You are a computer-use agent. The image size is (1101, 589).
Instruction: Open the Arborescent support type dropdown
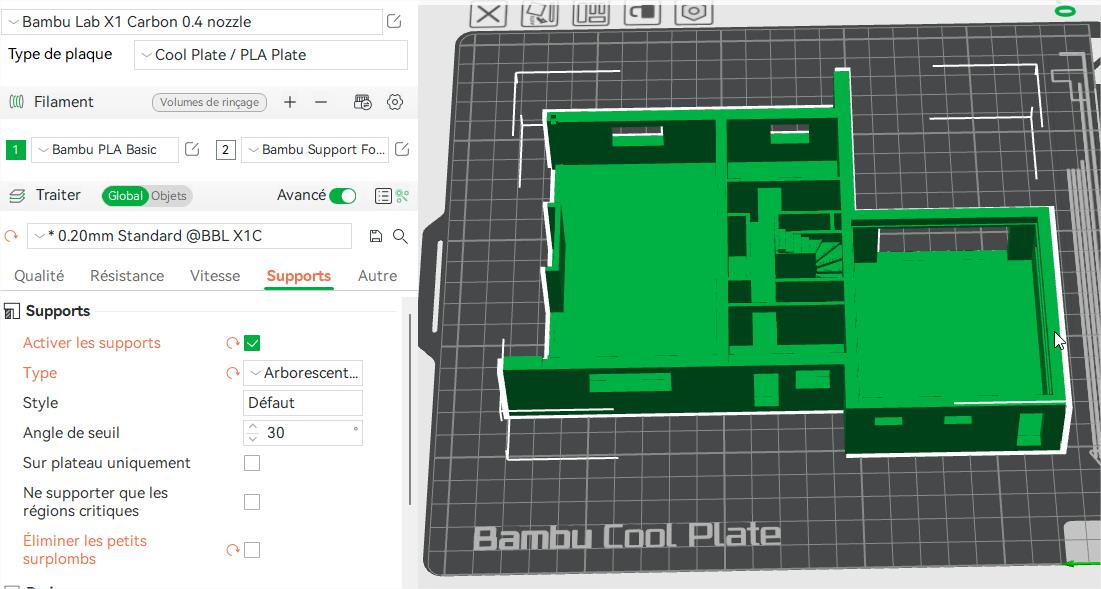(x=303, y=373)
